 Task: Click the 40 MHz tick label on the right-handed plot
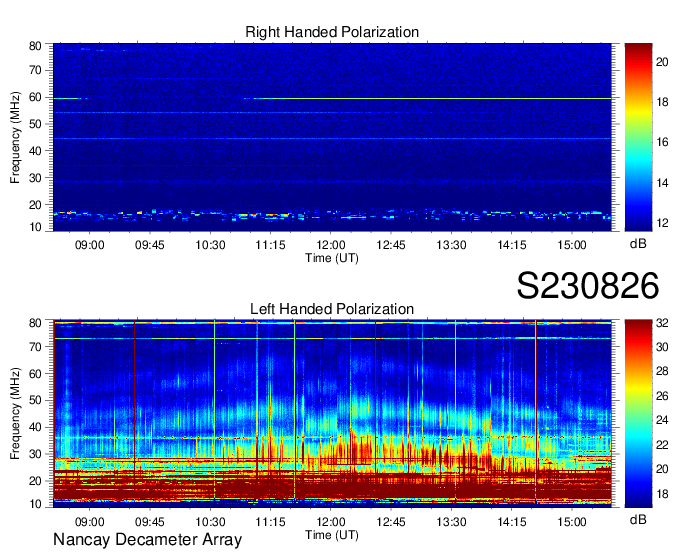35,151
